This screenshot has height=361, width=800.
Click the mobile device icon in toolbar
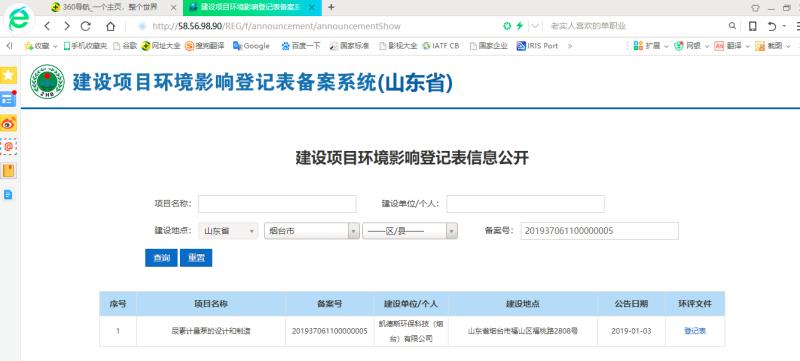753,26
